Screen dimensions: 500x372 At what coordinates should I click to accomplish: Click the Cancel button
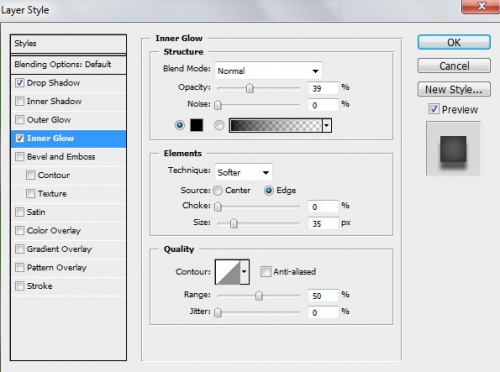click(454, 66)
